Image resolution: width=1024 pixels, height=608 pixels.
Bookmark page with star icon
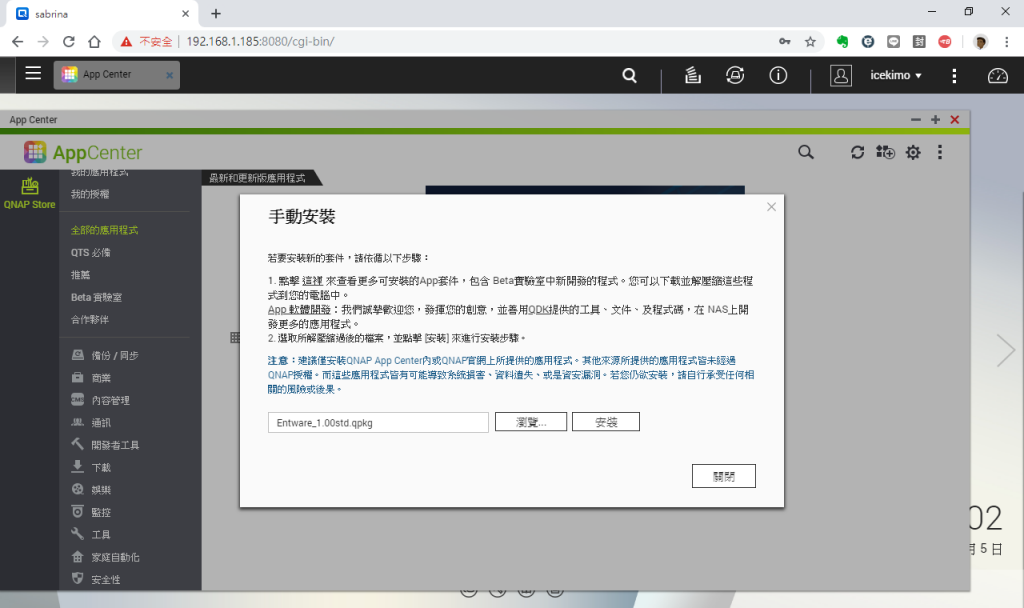[810, 42]
